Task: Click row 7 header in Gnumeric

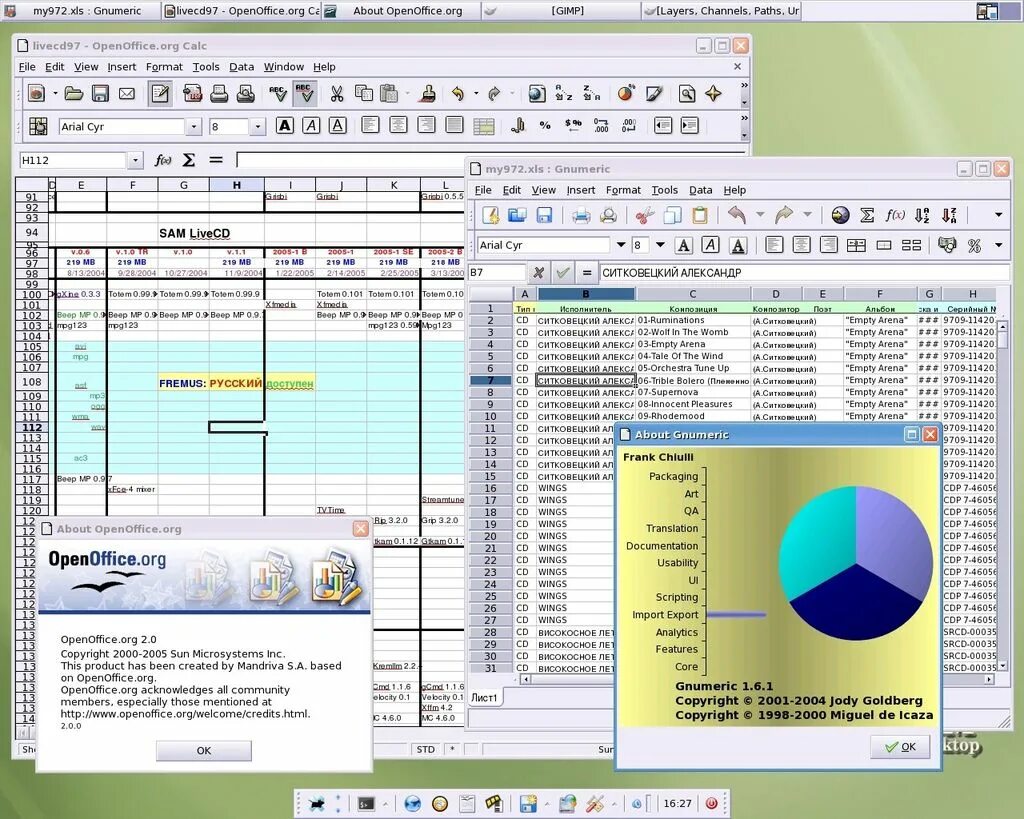Action: pyautogui.click(x=490, y=380)
